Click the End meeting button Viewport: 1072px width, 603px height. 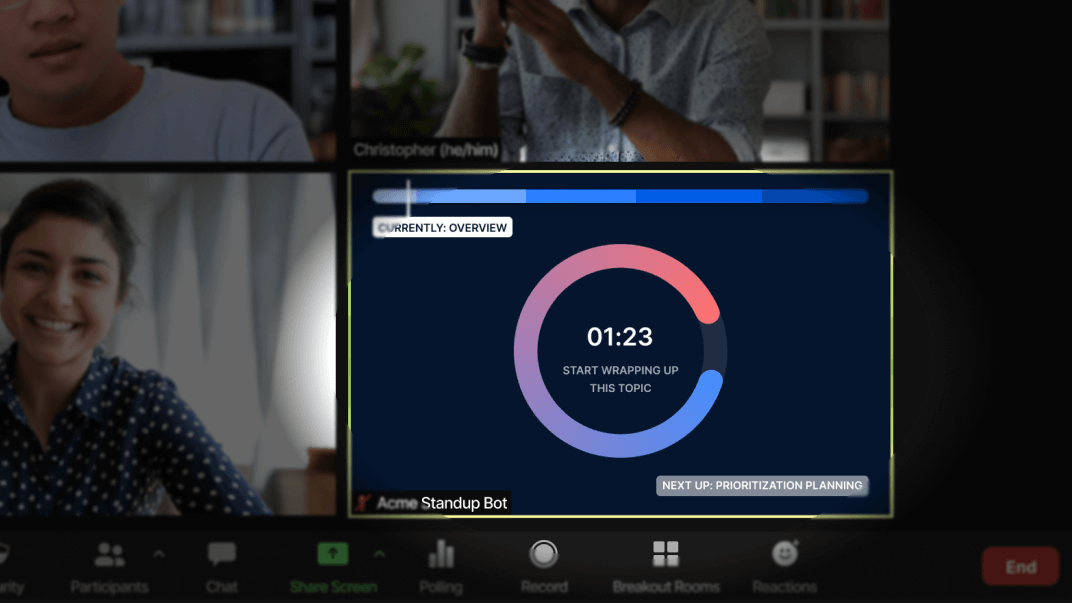coord(1020,566)
